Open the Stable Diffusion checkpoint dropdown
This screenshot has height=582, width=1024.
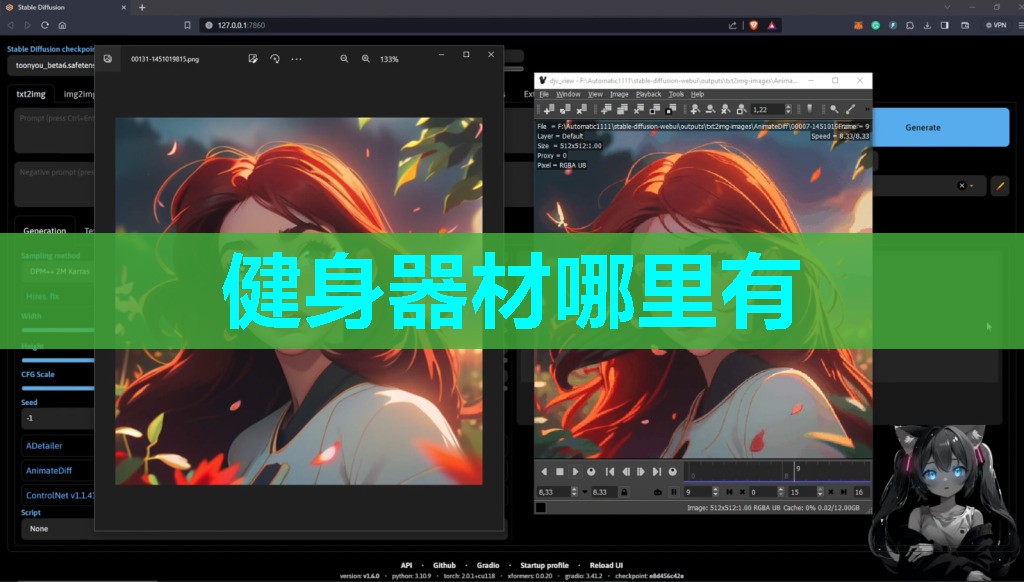(x=51, y=65)
